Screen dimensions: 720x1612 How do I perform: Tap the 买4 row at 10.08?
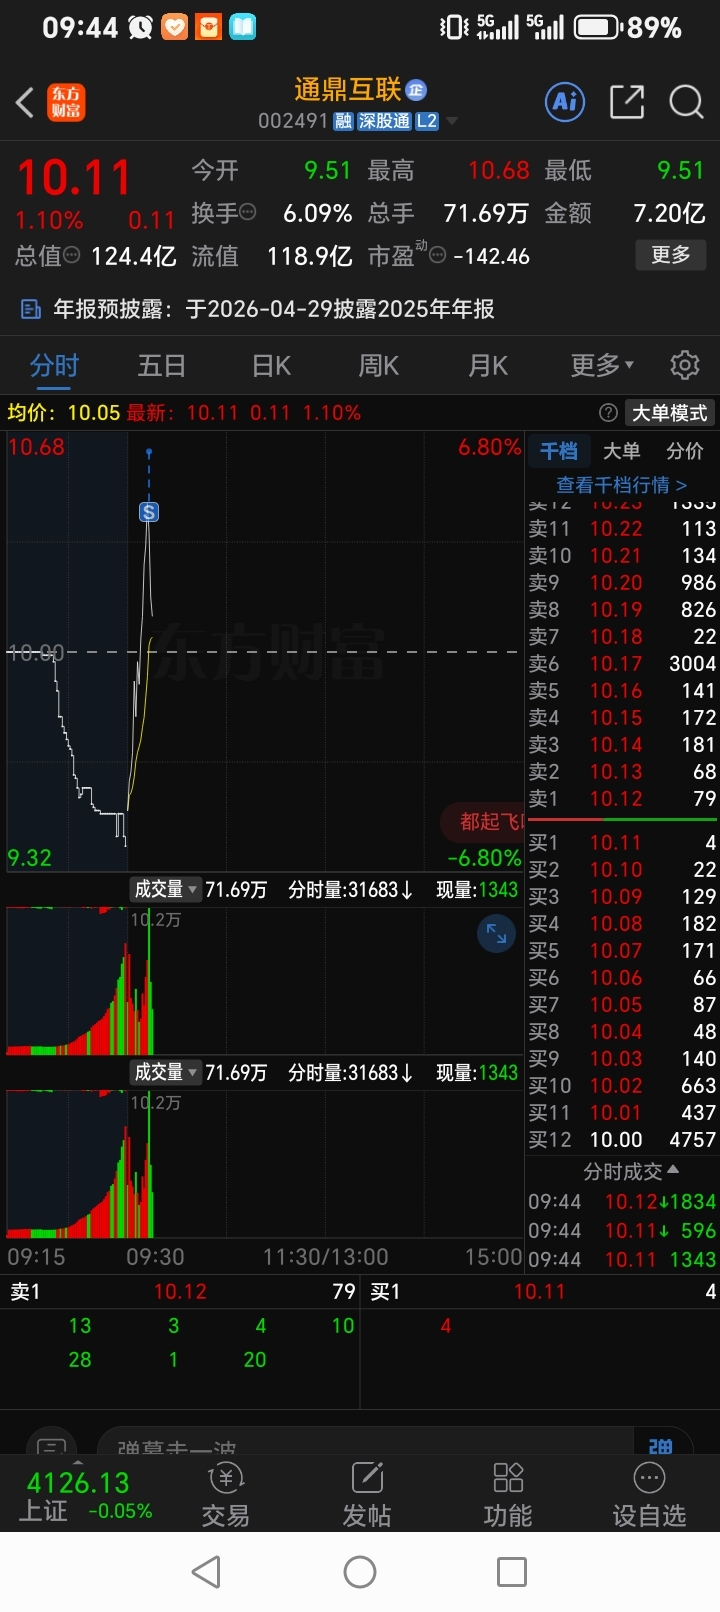pos(622,924)
